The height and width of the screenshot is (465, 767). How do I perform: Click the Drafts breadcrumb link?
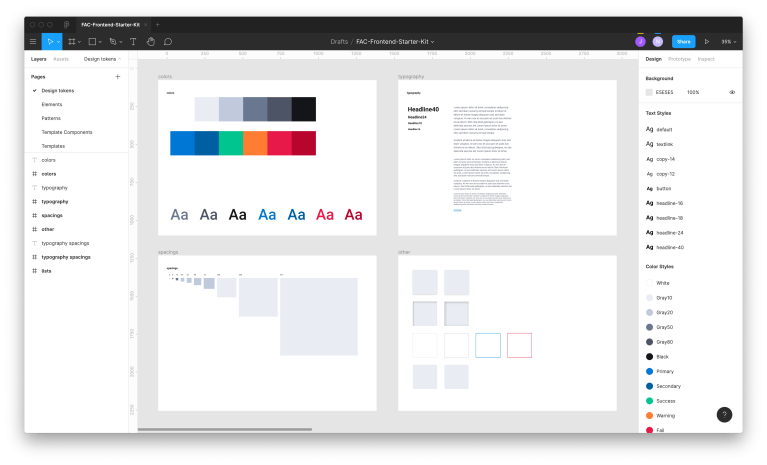pyautogui.click(x=339, y=42)
